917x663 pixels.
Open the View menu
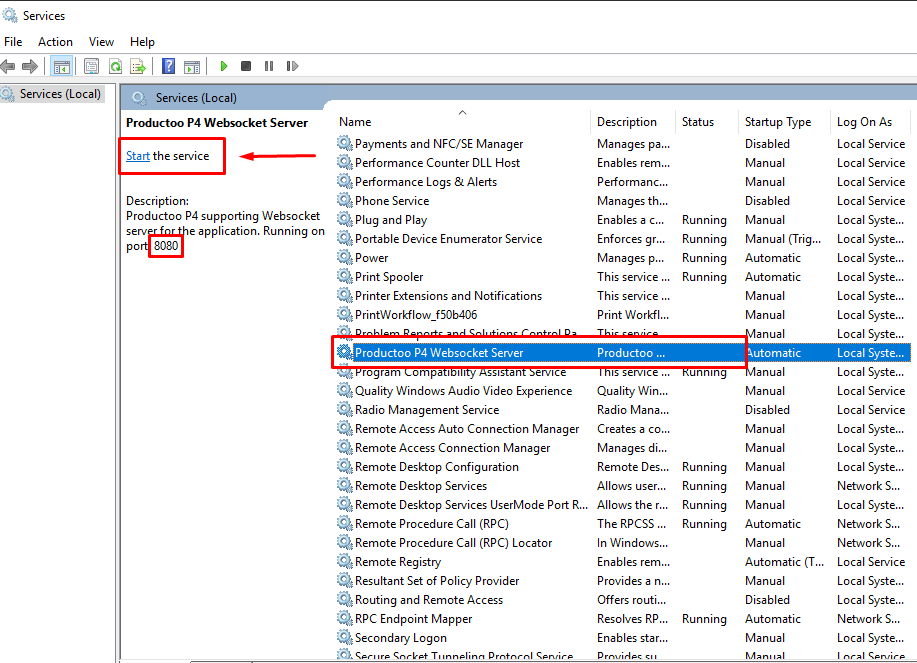pyautogui.click(x=101, y=42)
